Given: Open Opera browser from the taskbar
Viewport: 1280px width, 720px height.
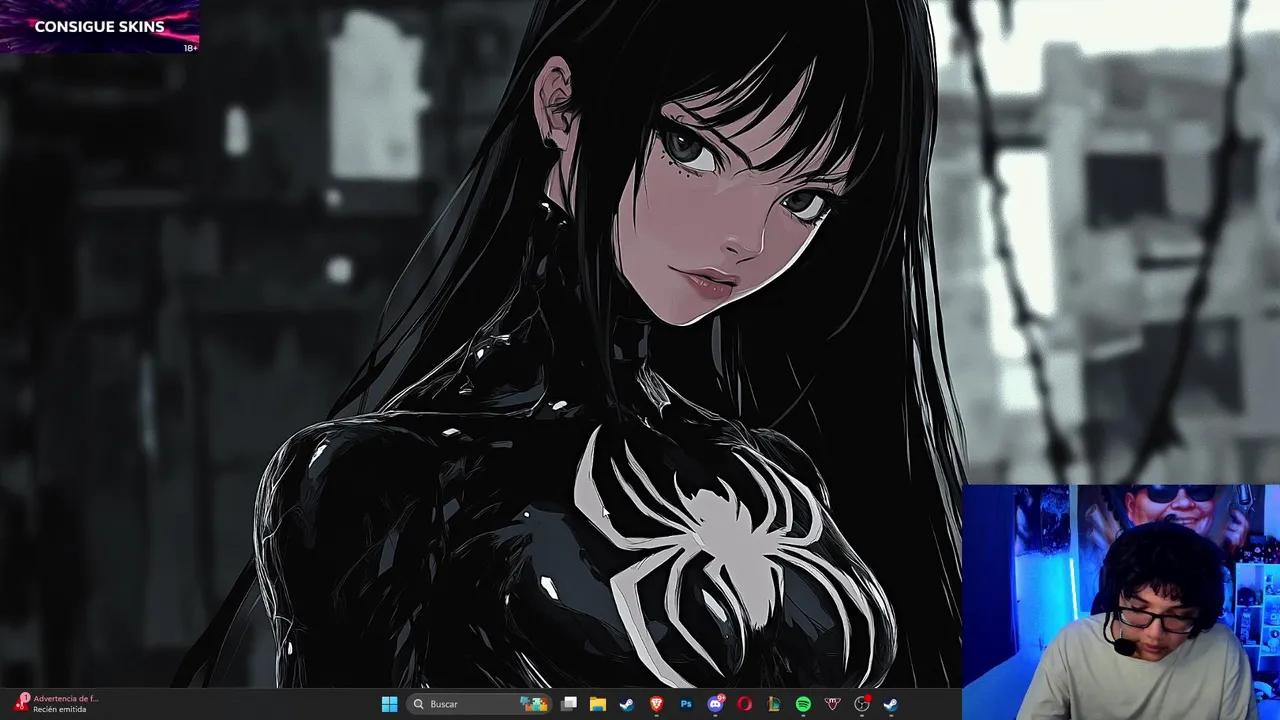Looking at the screenshot, I should 745,704.
